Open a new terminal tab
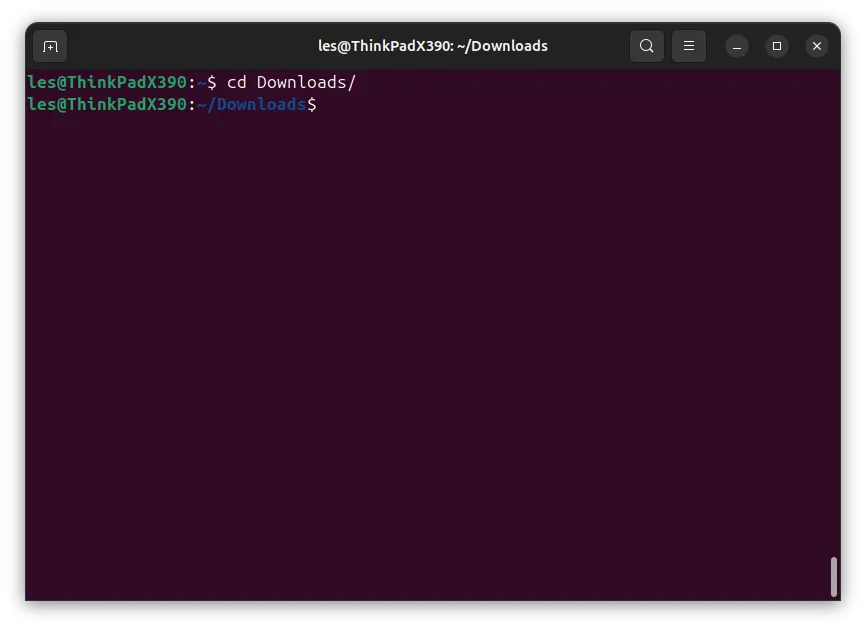Screen dimensions: 866x629 click(50, 46)
